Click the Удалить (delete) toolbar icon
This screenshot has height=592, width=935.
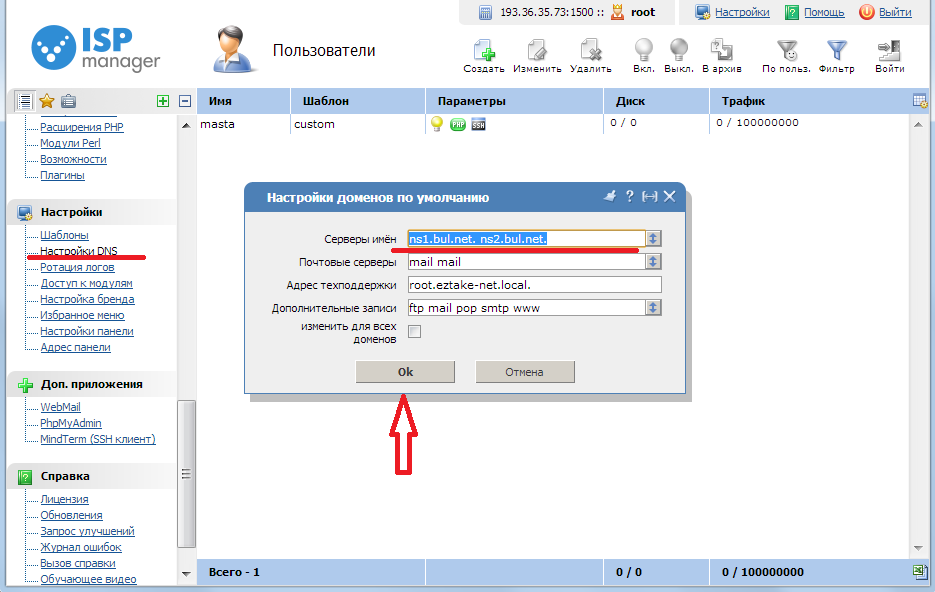pyautogui.click(x=590, y=51)
